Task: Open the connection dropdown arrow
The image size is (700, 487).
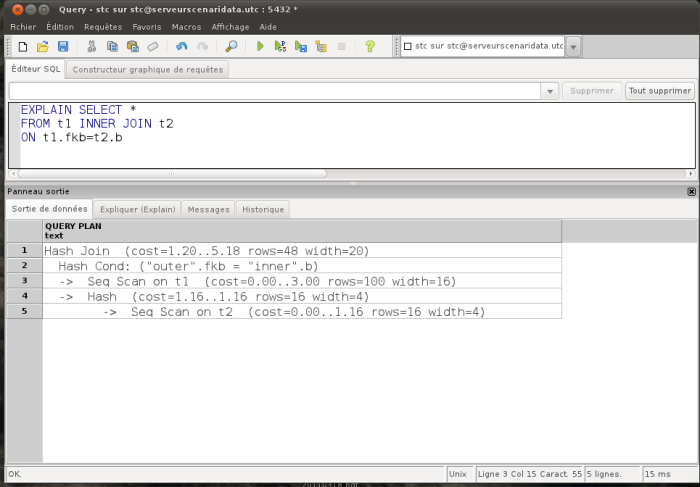Action: pyautogui.click(x=574, y=46)
